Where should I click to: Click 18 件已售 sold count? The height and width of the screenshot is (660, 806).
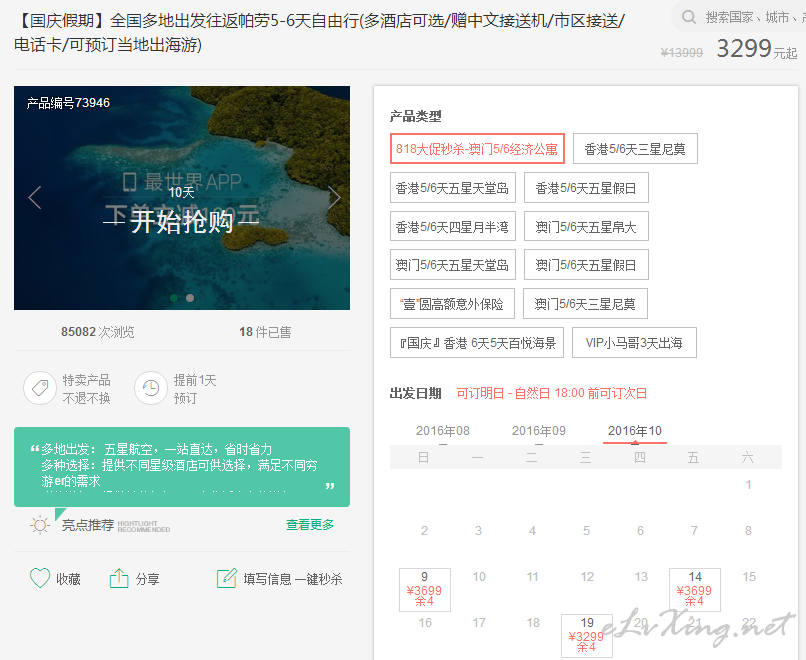(x=265, y=332)
